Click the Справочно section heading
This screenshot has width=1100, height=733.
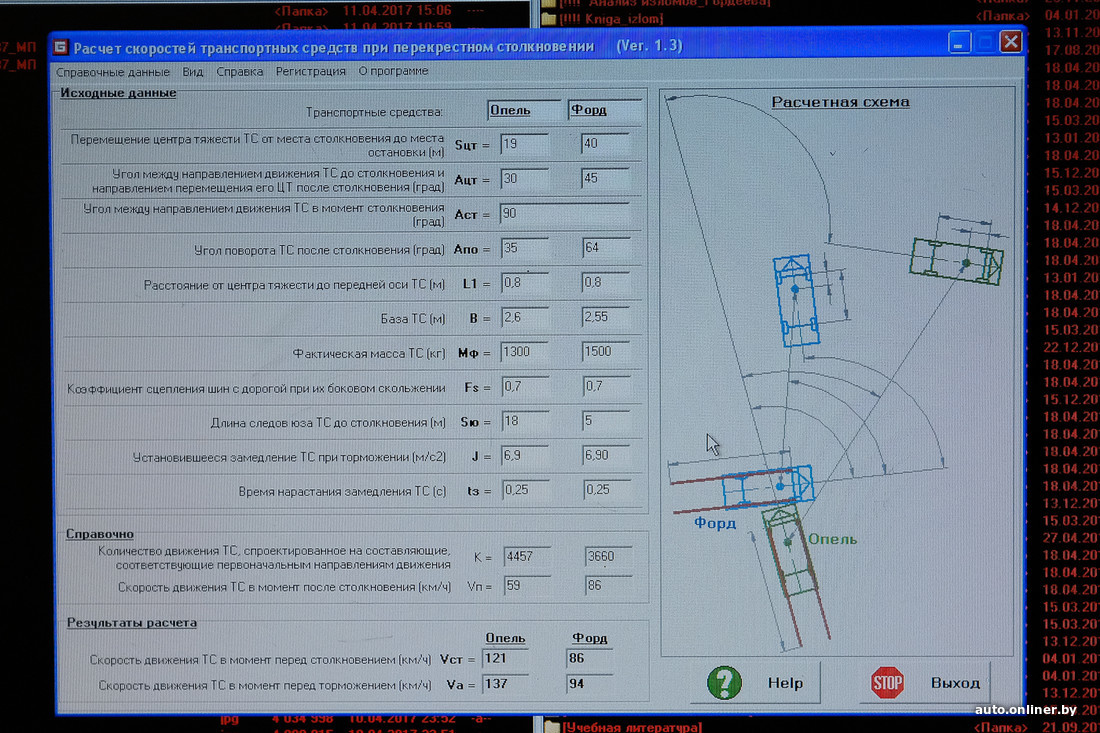[100, 534]
